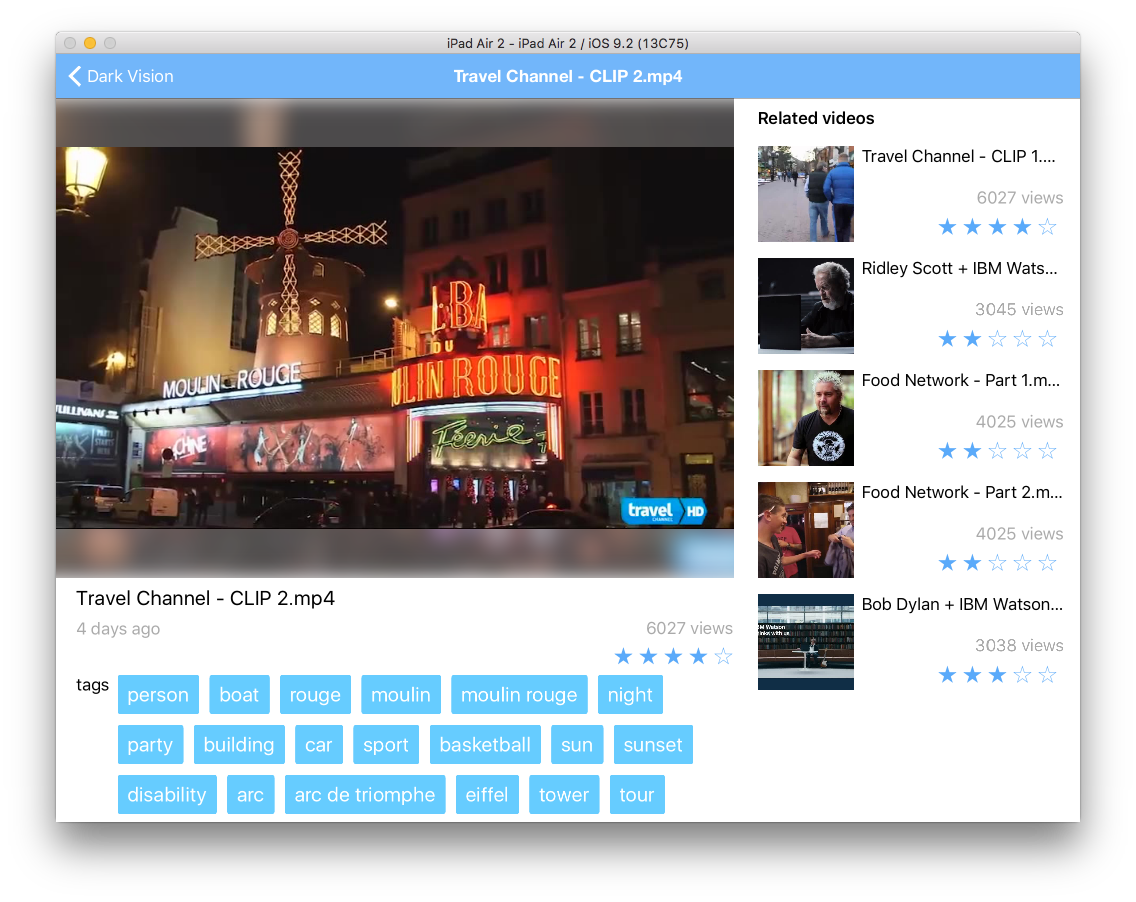Tap the 'sun' tag

point(577,745)
